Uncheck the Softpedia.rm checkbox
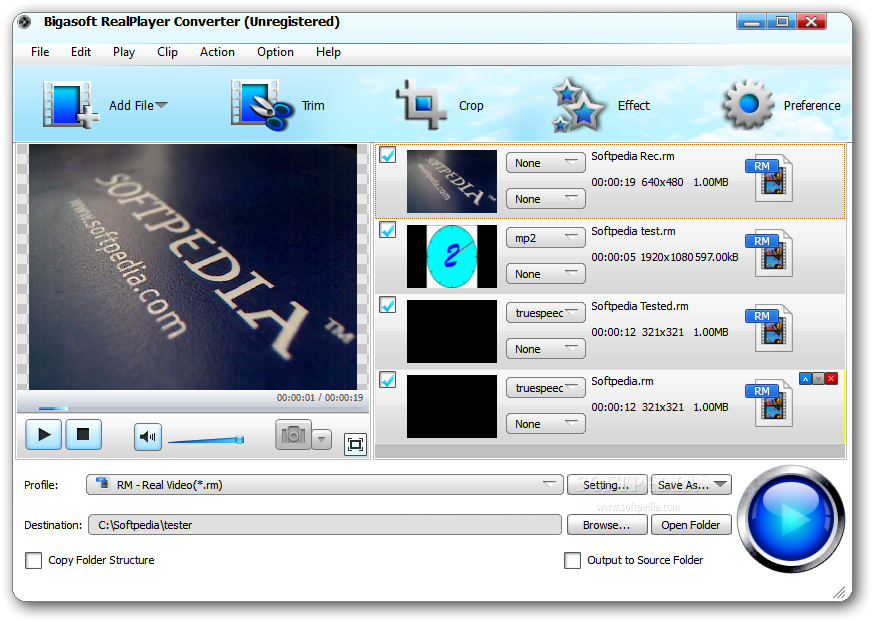 (x=388, y=380)
